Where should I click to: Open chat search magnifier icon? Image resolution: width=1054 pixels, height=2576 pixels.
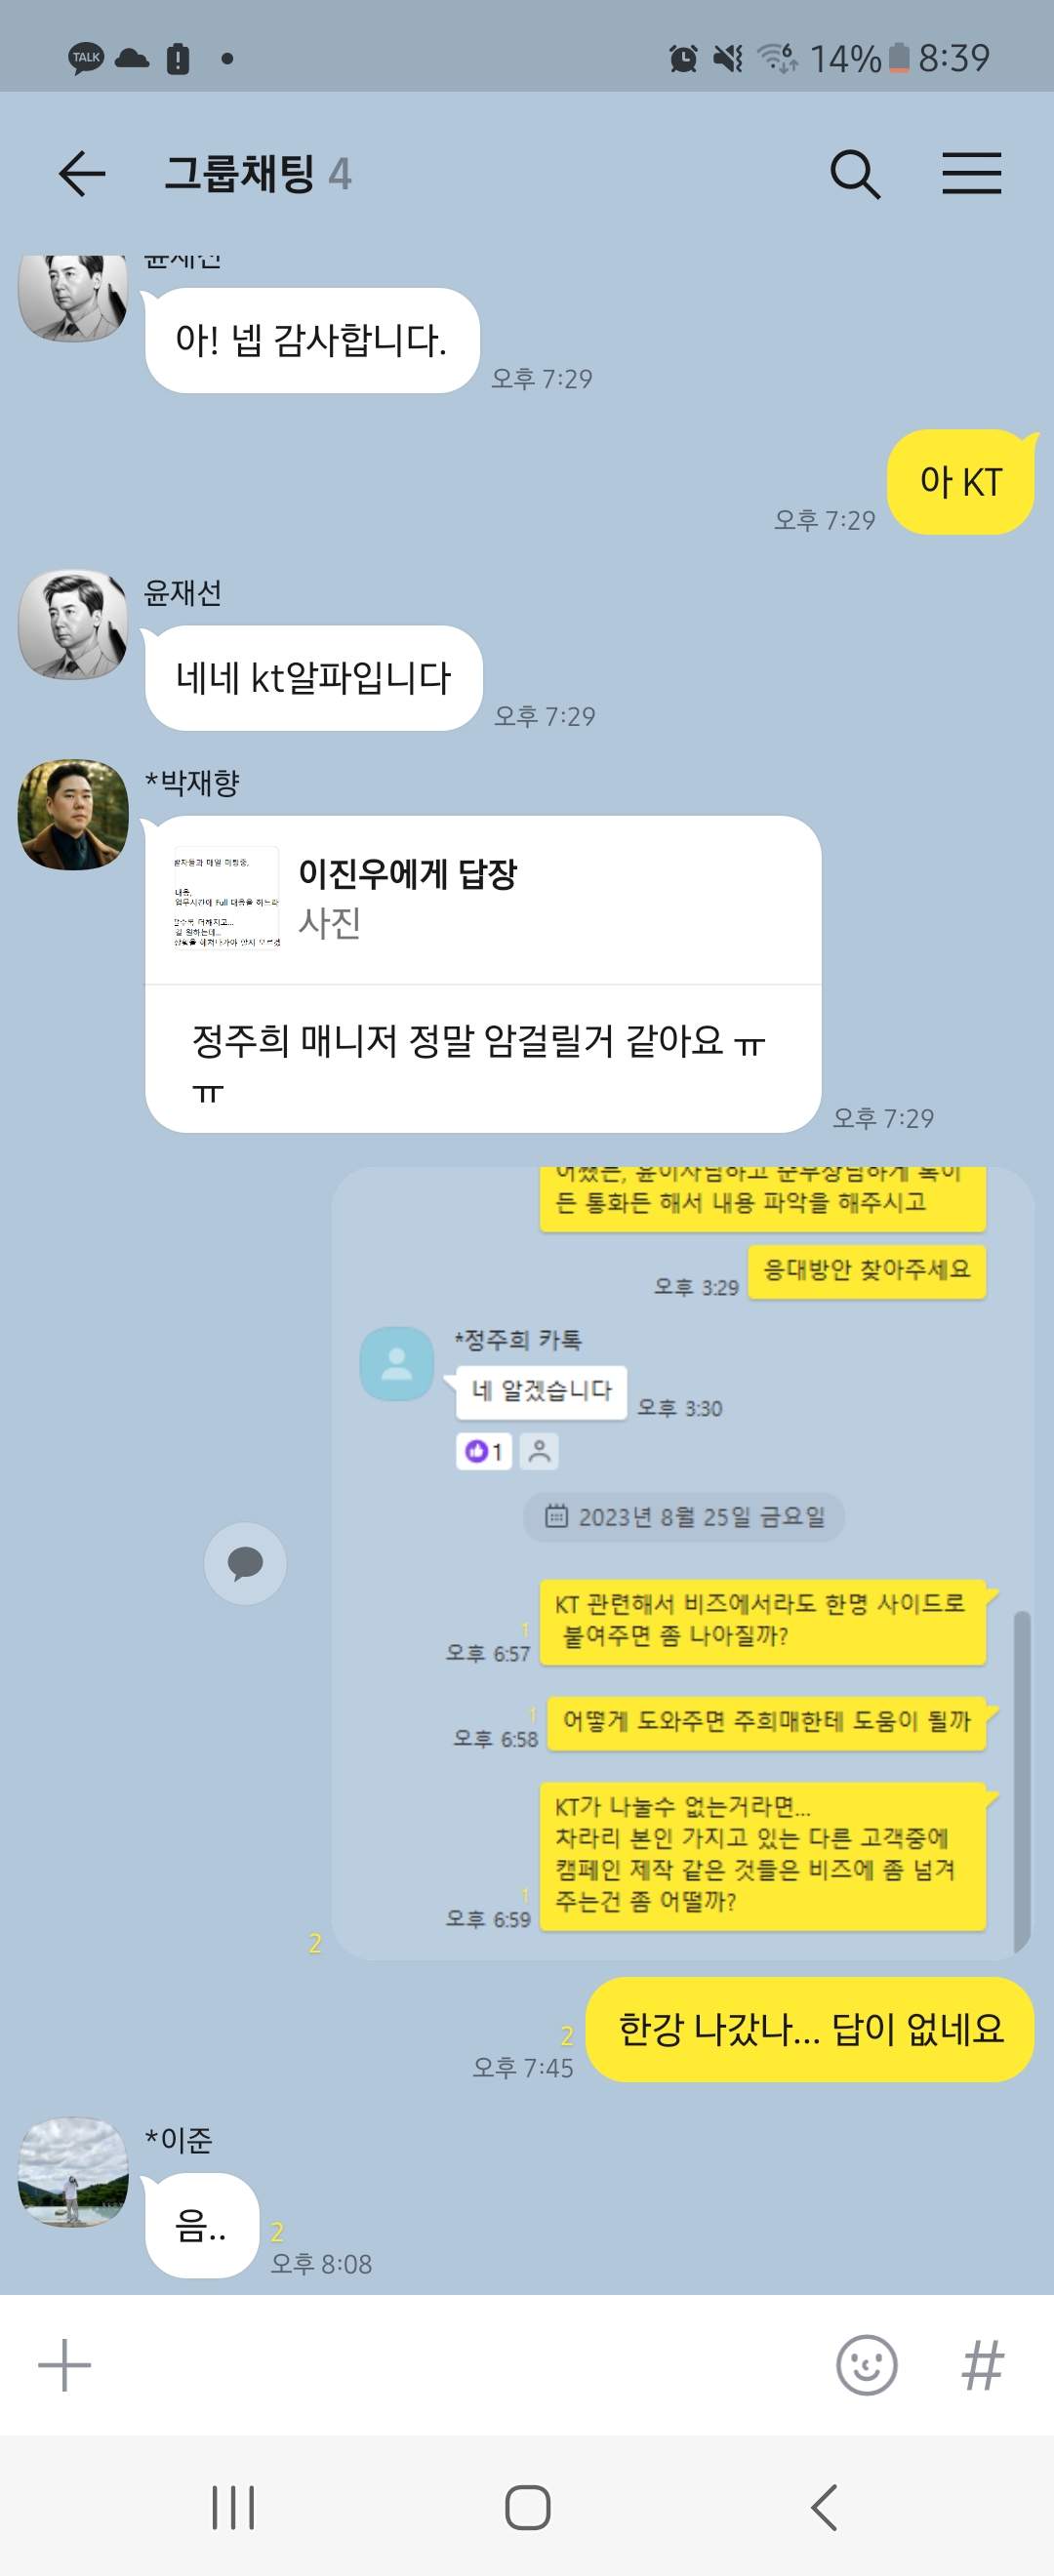[x=855, y=174]
